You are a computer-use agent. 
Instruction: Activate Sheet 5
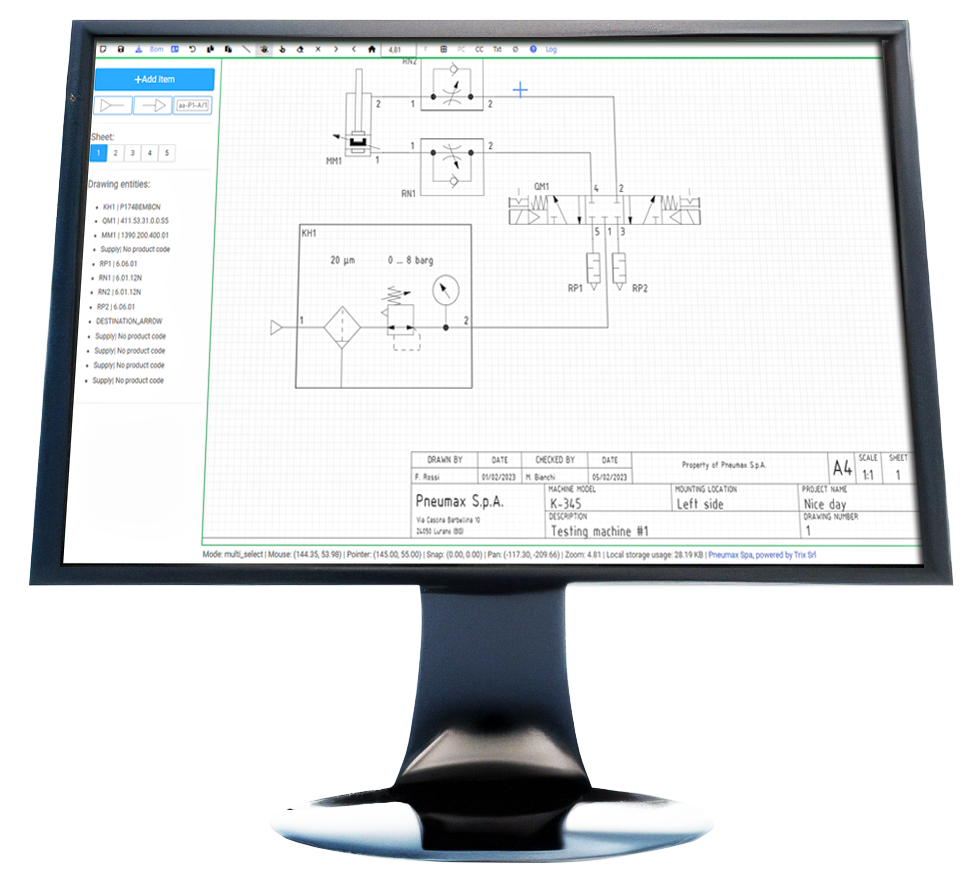166,151
